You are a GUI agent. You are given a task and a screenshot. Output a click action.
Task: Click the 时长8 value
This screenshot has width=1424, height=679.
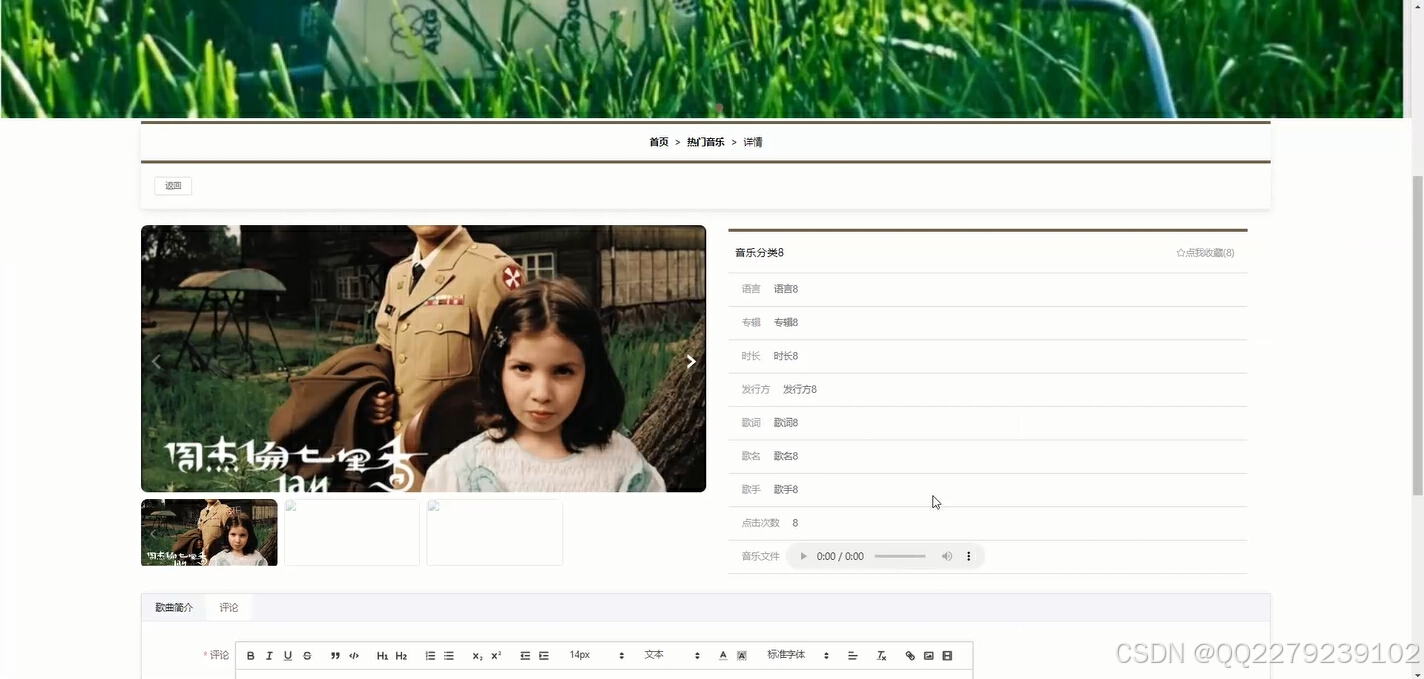tap(786, 356)
